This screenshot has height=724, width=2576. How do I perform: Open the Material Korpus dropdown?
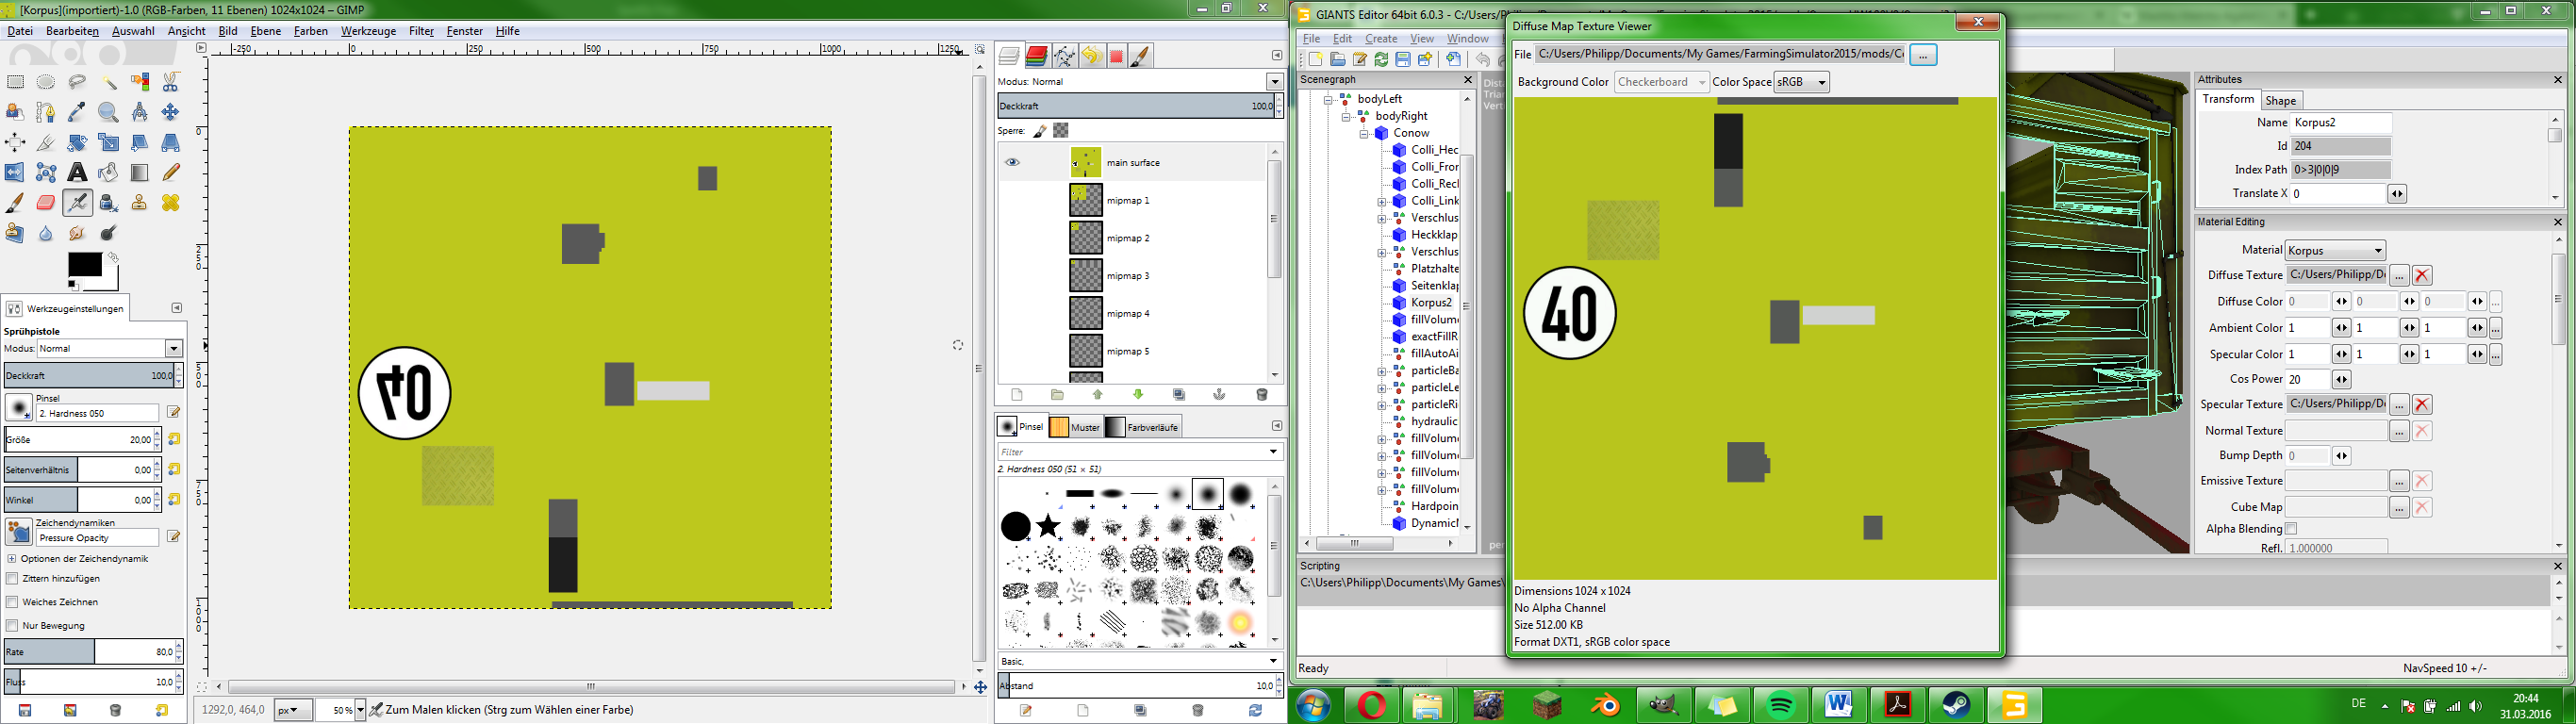coord(2335,250)
